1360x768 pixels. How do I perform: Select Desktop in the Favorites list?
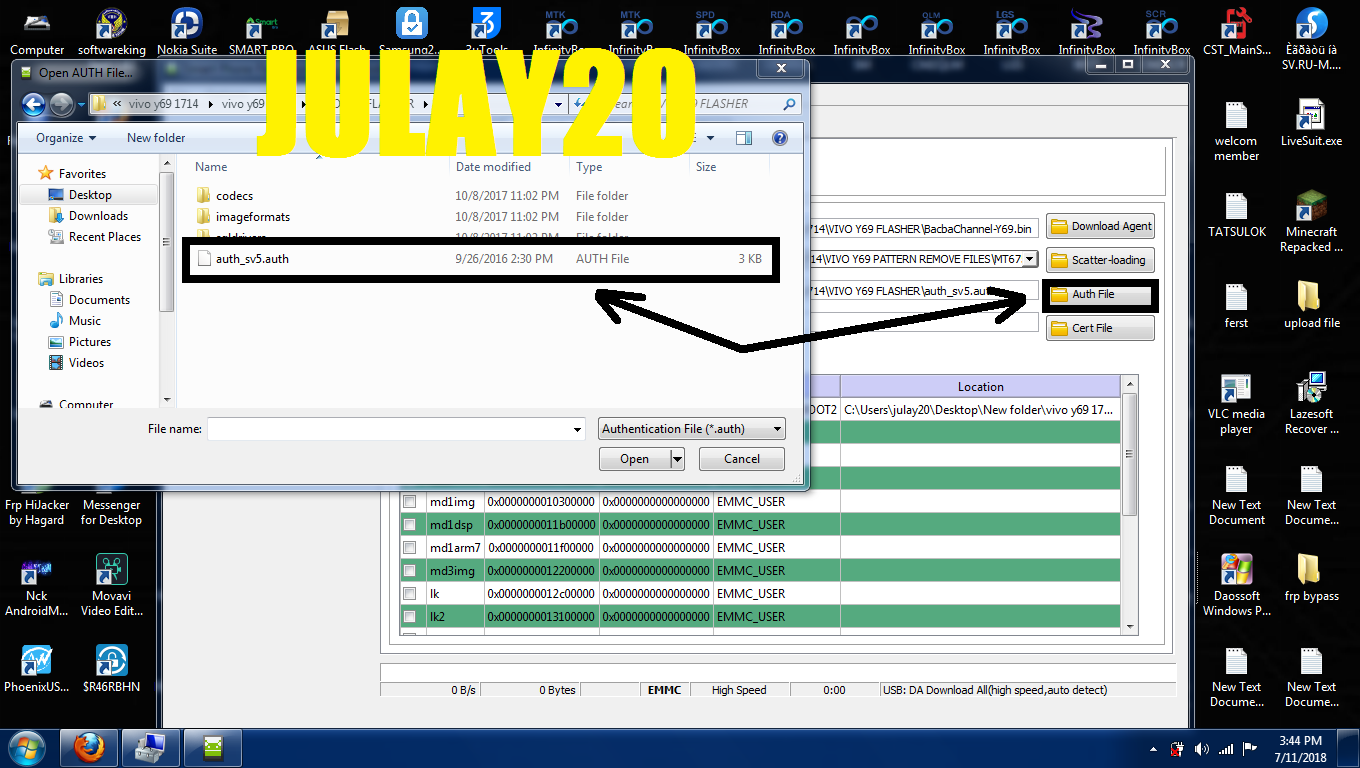90,195
